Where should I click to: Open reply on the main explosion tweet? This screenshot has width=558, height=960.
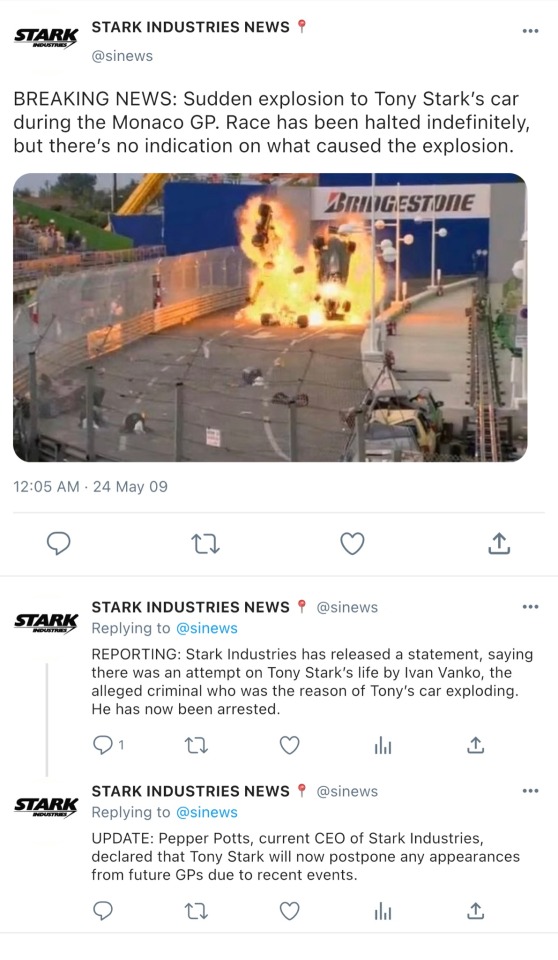58,543
